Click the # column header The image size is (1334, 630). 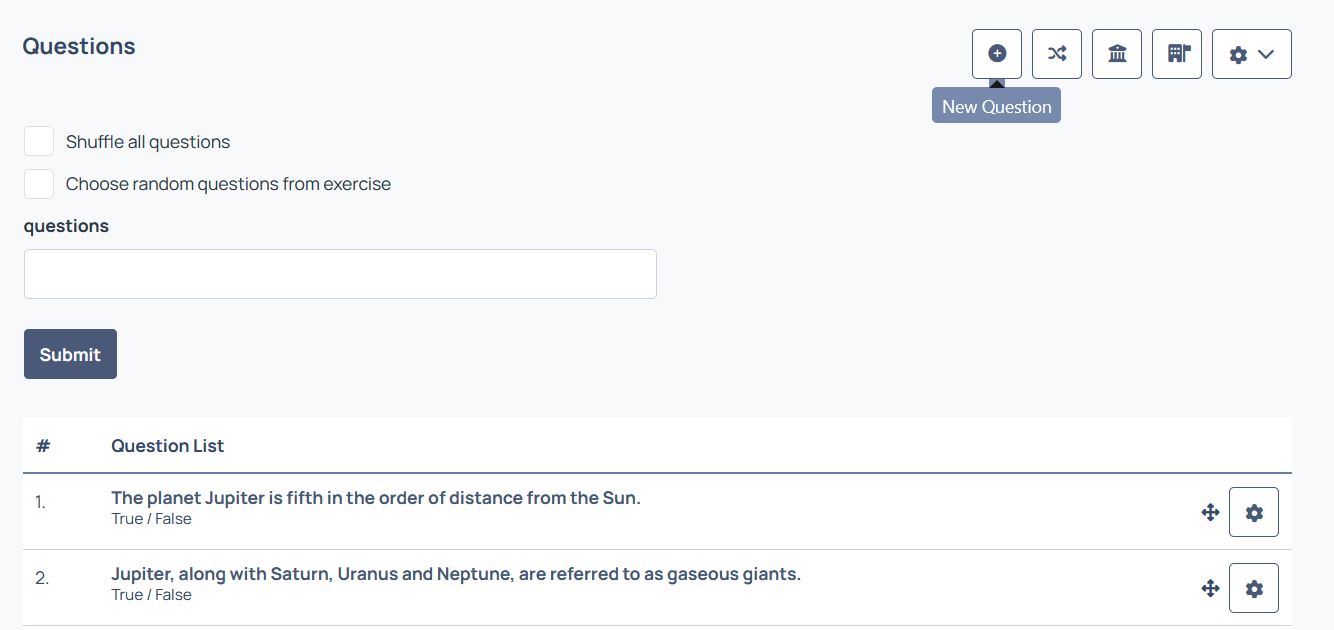point(43,446)
